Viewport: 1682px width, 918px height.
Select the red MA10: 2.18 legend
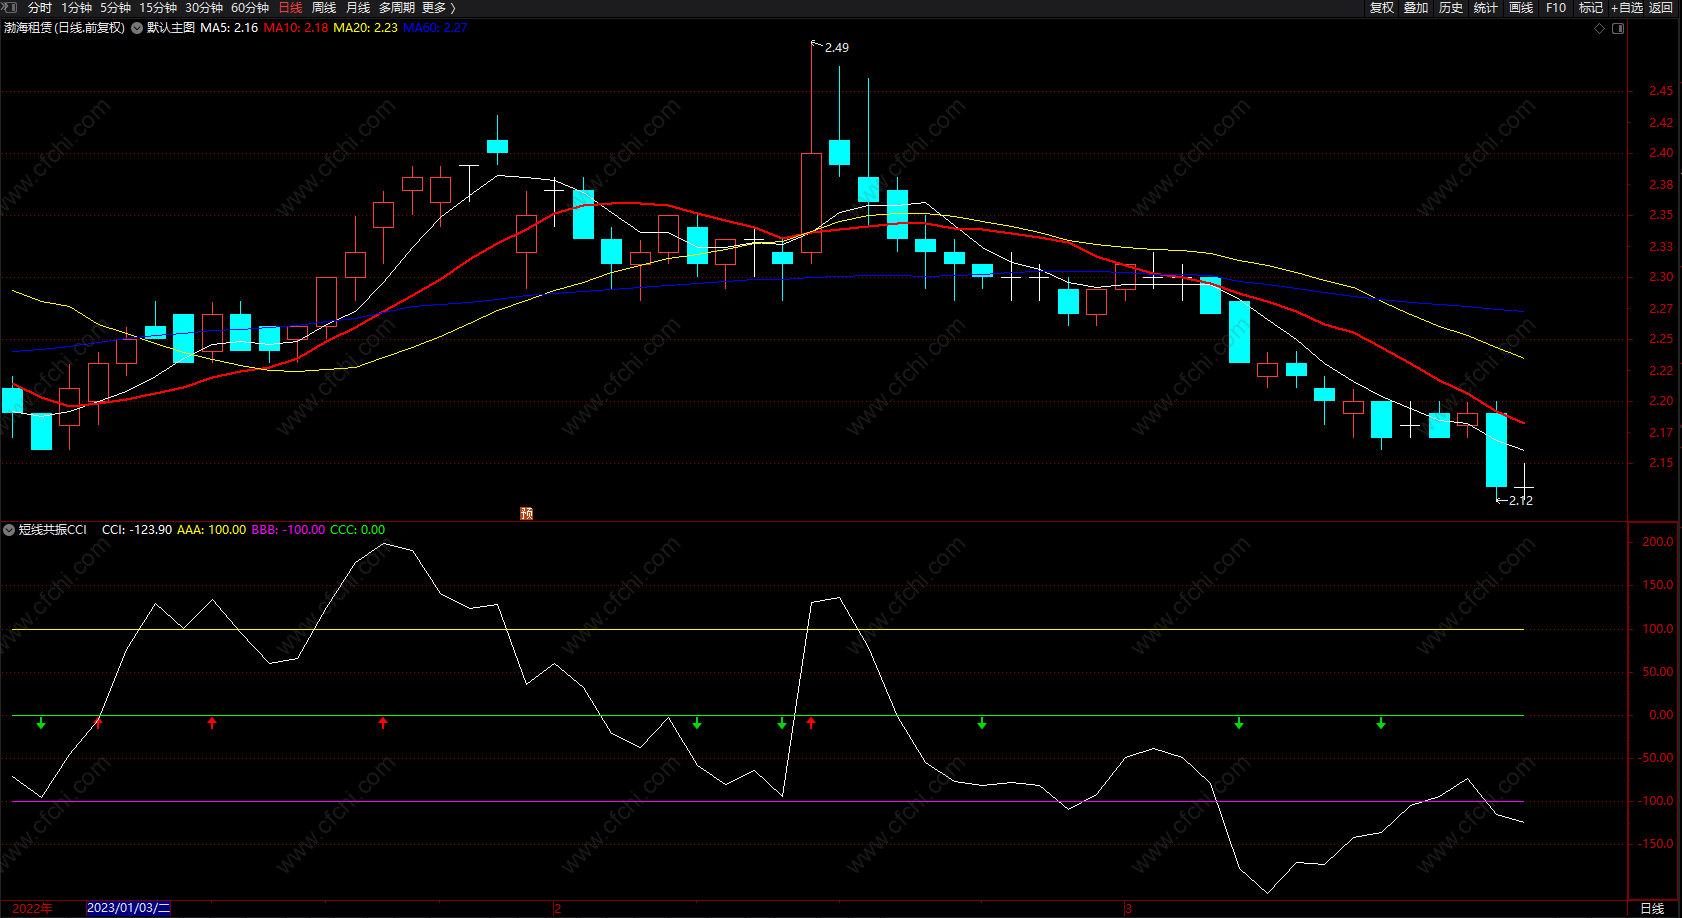click(x=296, y=28)
